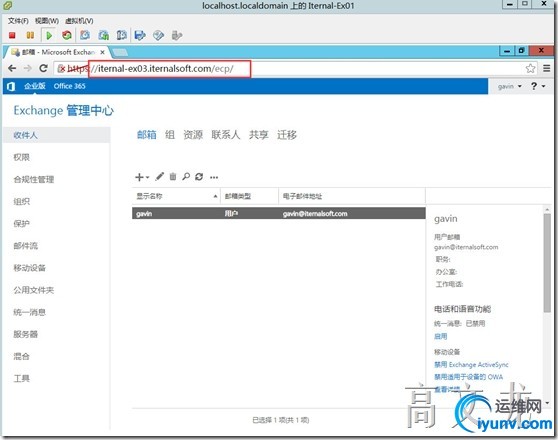
Task: Click the CD/DVD connect icon
Action: tap(158, 35)
